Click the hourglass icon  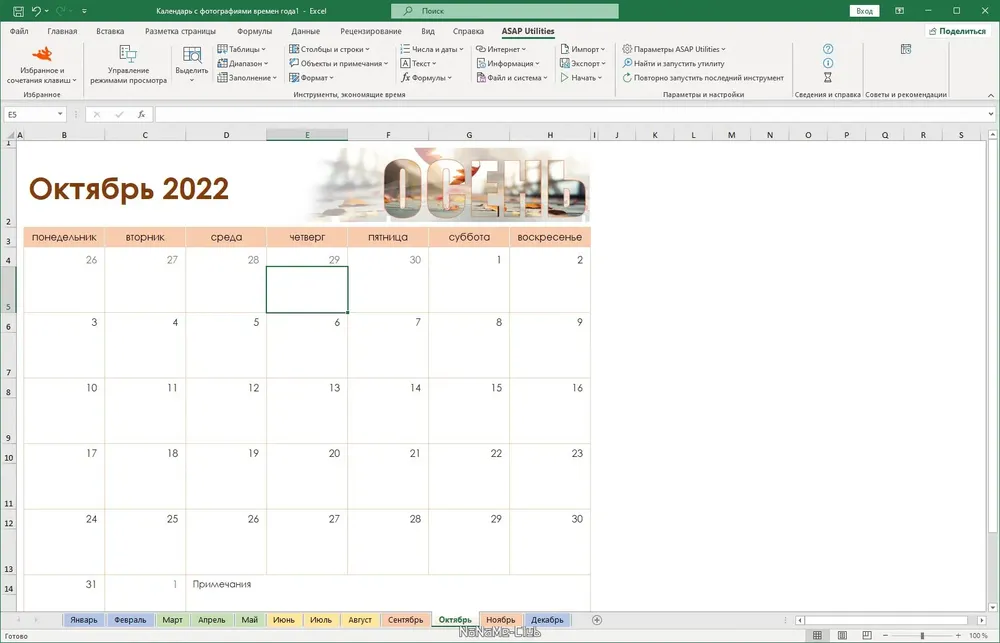[x=828, y=78]
